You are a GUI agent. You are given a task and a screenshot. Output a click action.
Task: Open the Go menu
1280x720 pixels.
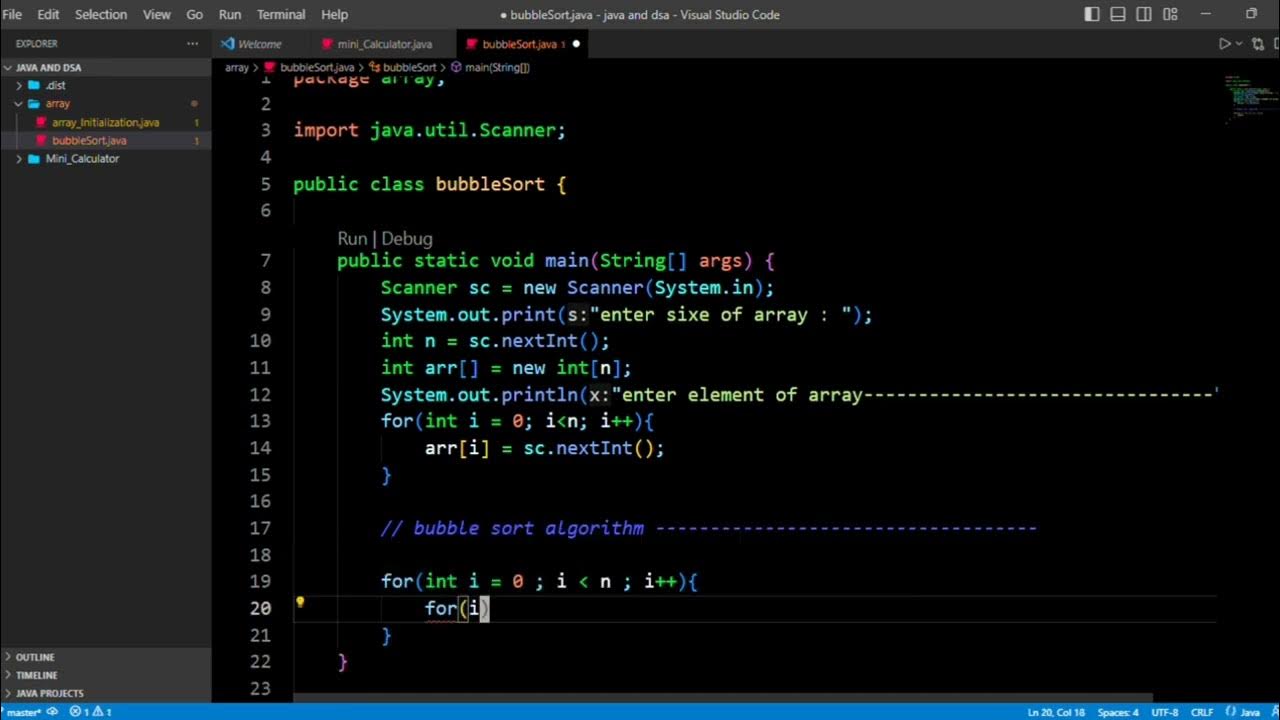tap(194, 14)
